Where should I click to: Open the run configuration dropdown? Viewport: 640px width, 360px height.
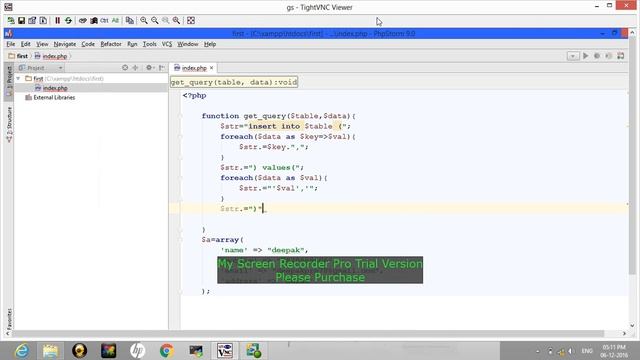(x=573, y=56)
